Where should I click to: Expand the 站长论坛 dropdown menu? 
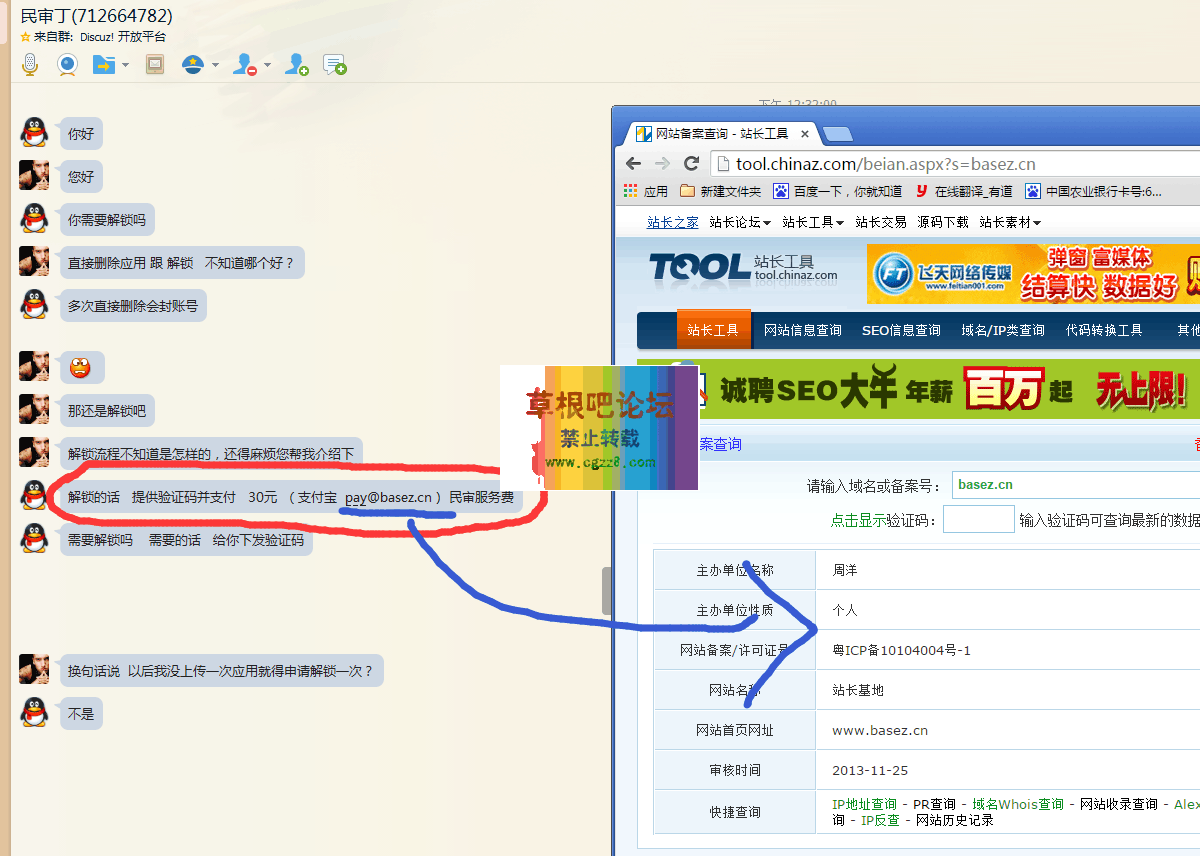(x=766, y=222)
